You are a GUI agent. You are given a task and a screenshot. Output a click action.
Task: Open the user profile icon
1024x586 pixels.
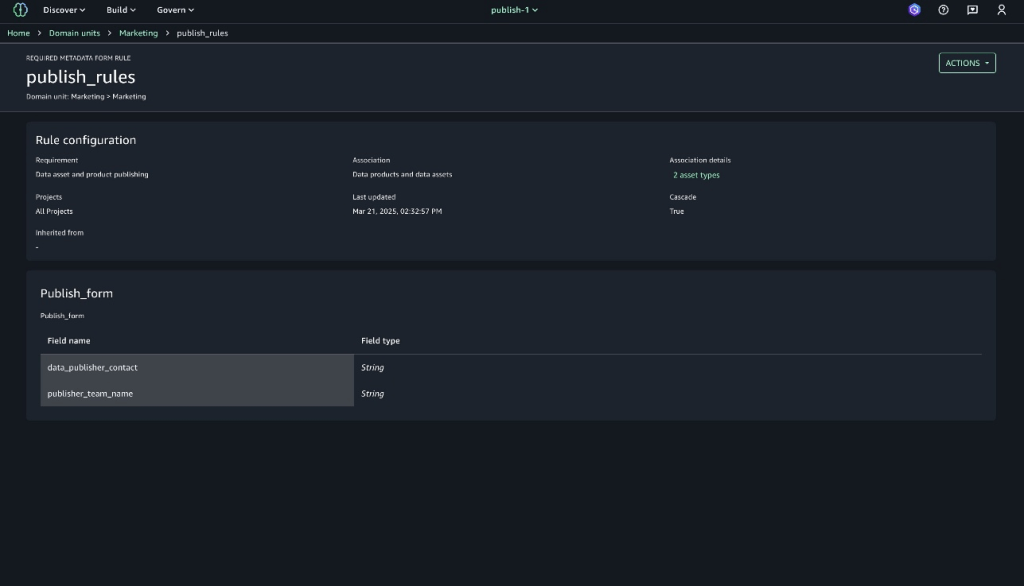(x=1001, y=10)
